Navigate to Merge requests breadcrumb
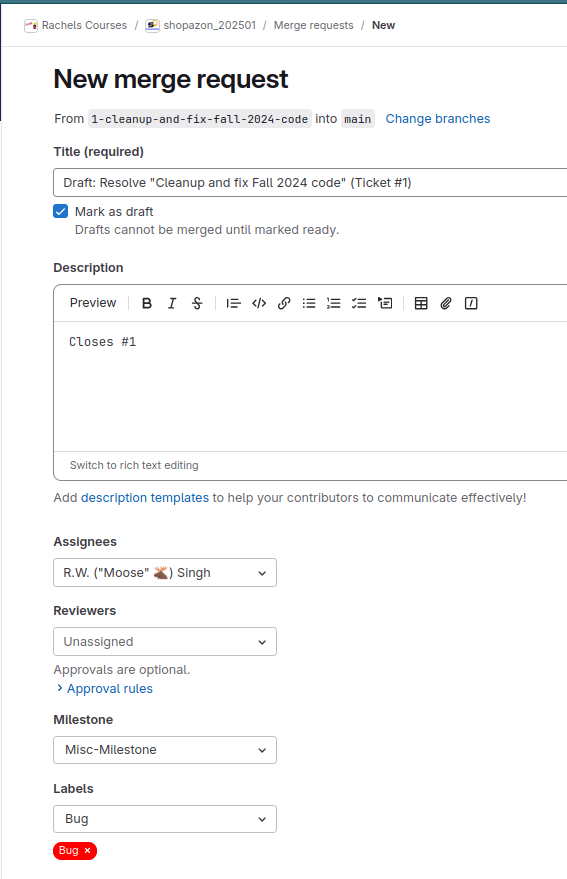 [314, 25]
